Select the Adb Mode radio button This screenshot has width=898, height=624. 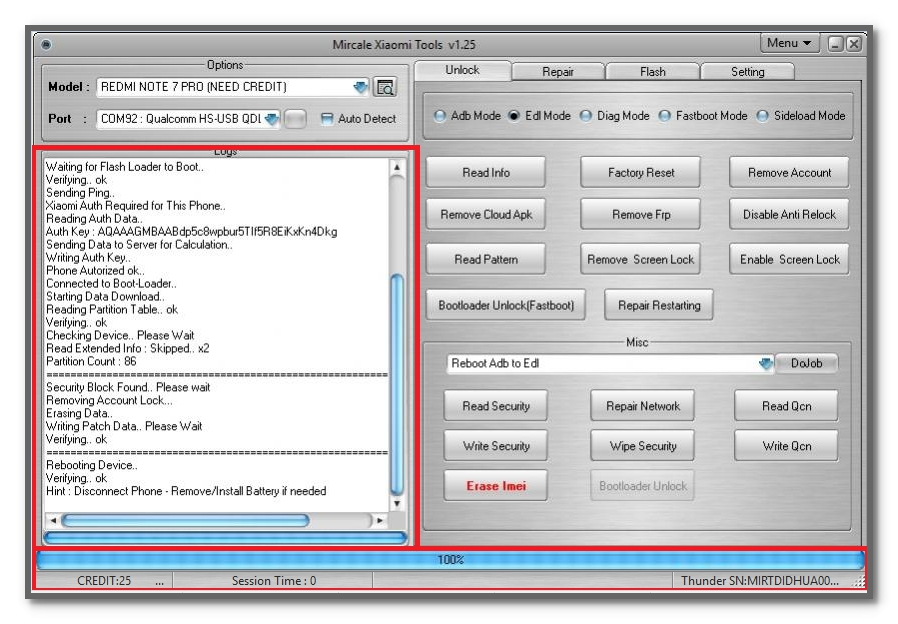(x=439, y=116)
